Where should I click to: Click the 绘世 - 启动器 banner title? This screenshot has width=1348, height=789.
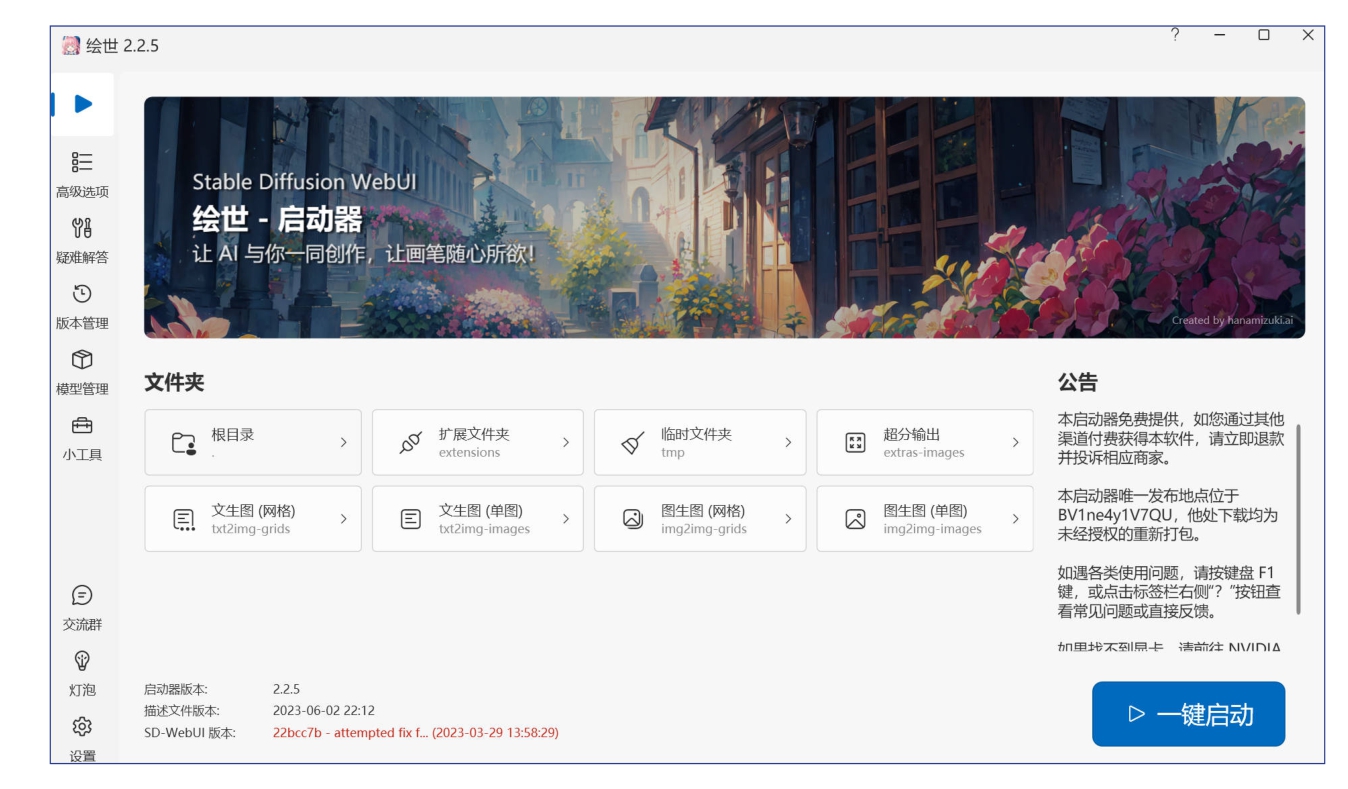pos(277,218)
